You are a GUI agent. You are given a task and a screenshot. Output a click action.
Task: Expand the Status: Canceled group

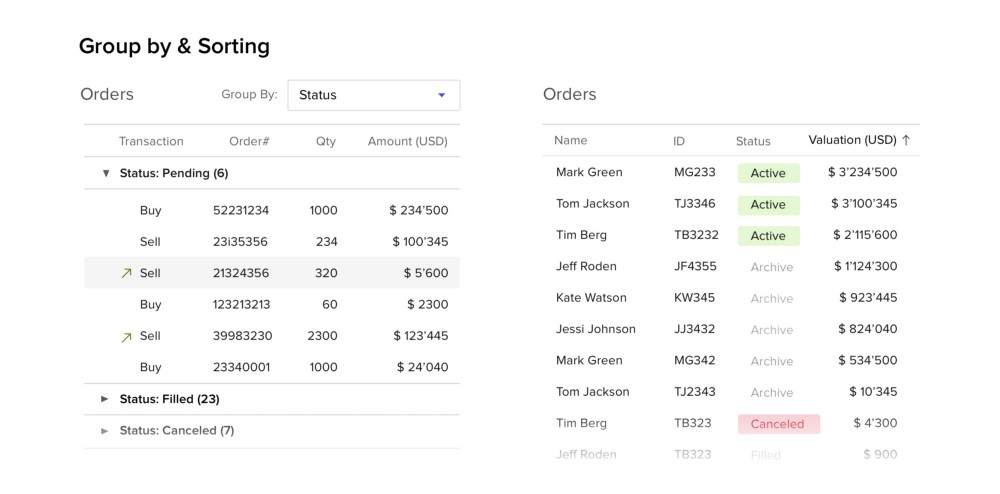105,431
